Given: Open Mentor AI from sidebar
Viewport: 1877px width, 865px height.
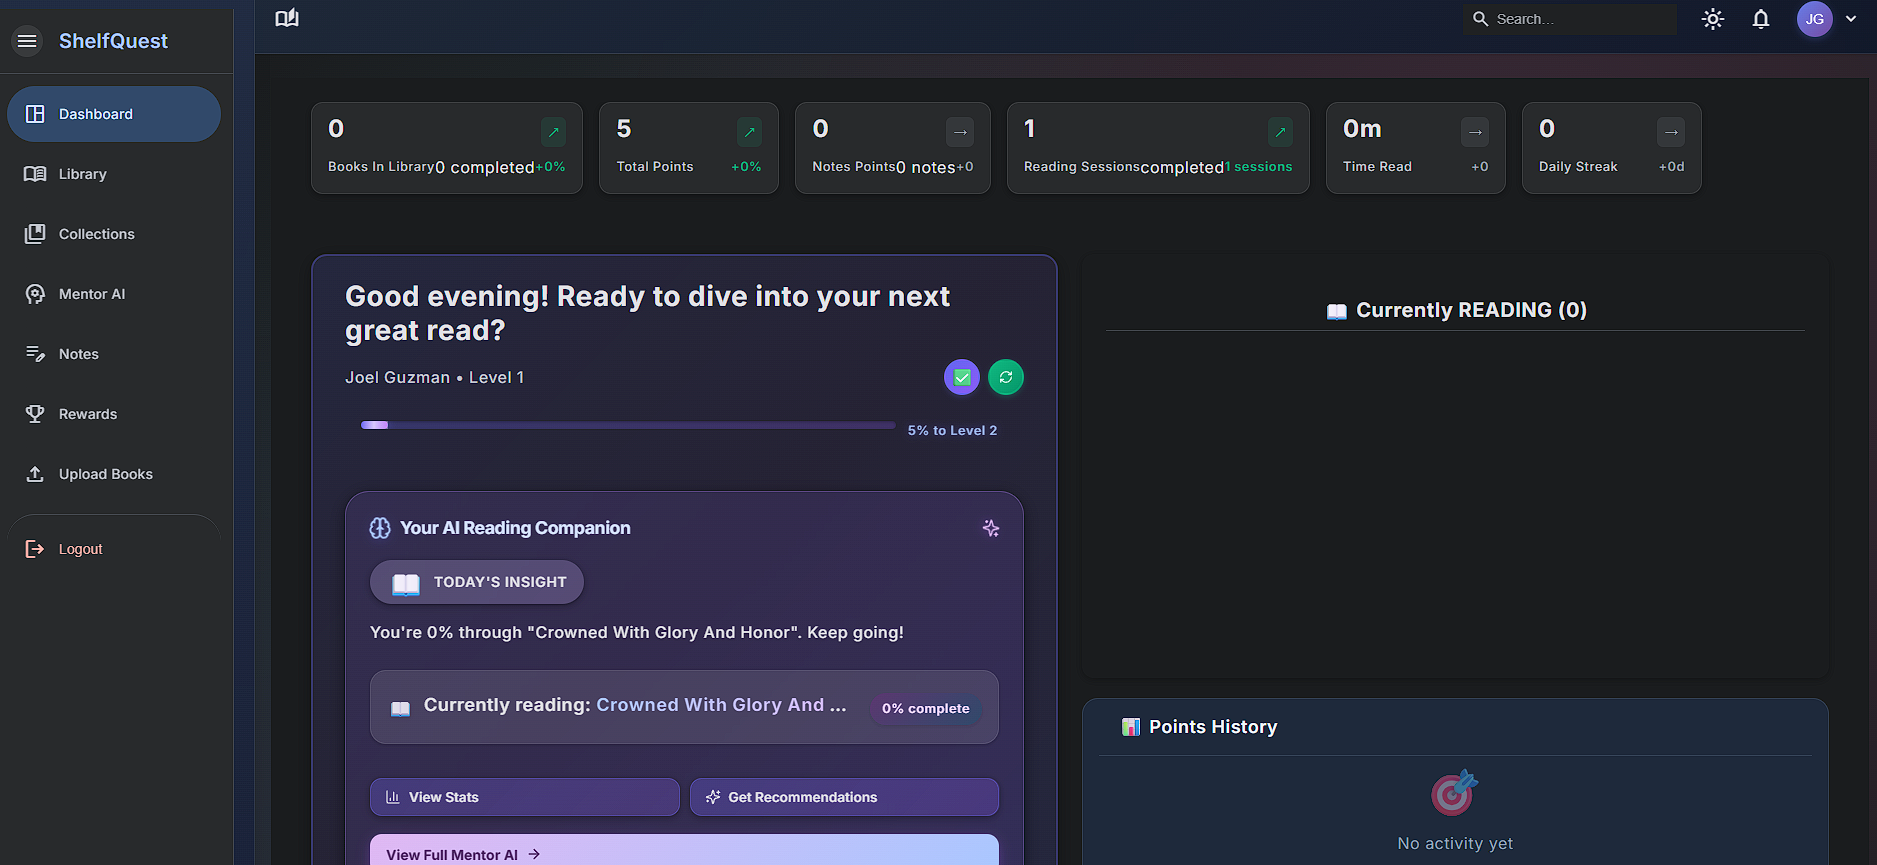Looking at the screenshot, I should 114,294.
